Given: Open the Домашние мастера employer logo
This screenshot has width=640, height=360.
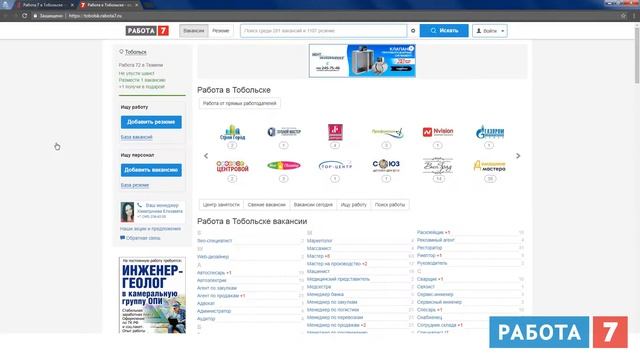Looking at the screenshot, I should 489,166.
